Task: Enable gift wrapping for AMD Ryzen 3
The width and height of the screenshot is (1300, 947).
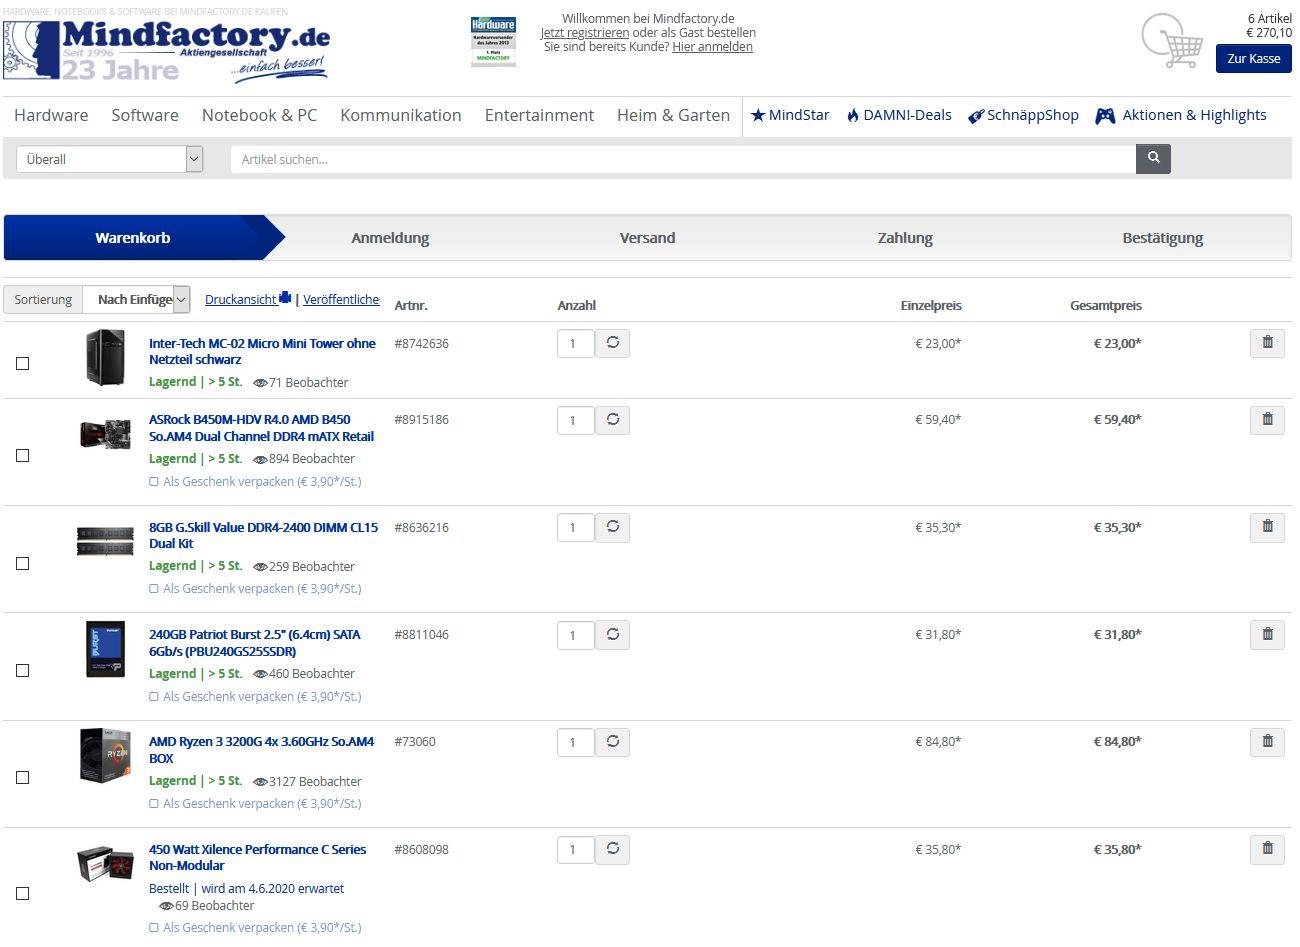Action: point(154,804)
